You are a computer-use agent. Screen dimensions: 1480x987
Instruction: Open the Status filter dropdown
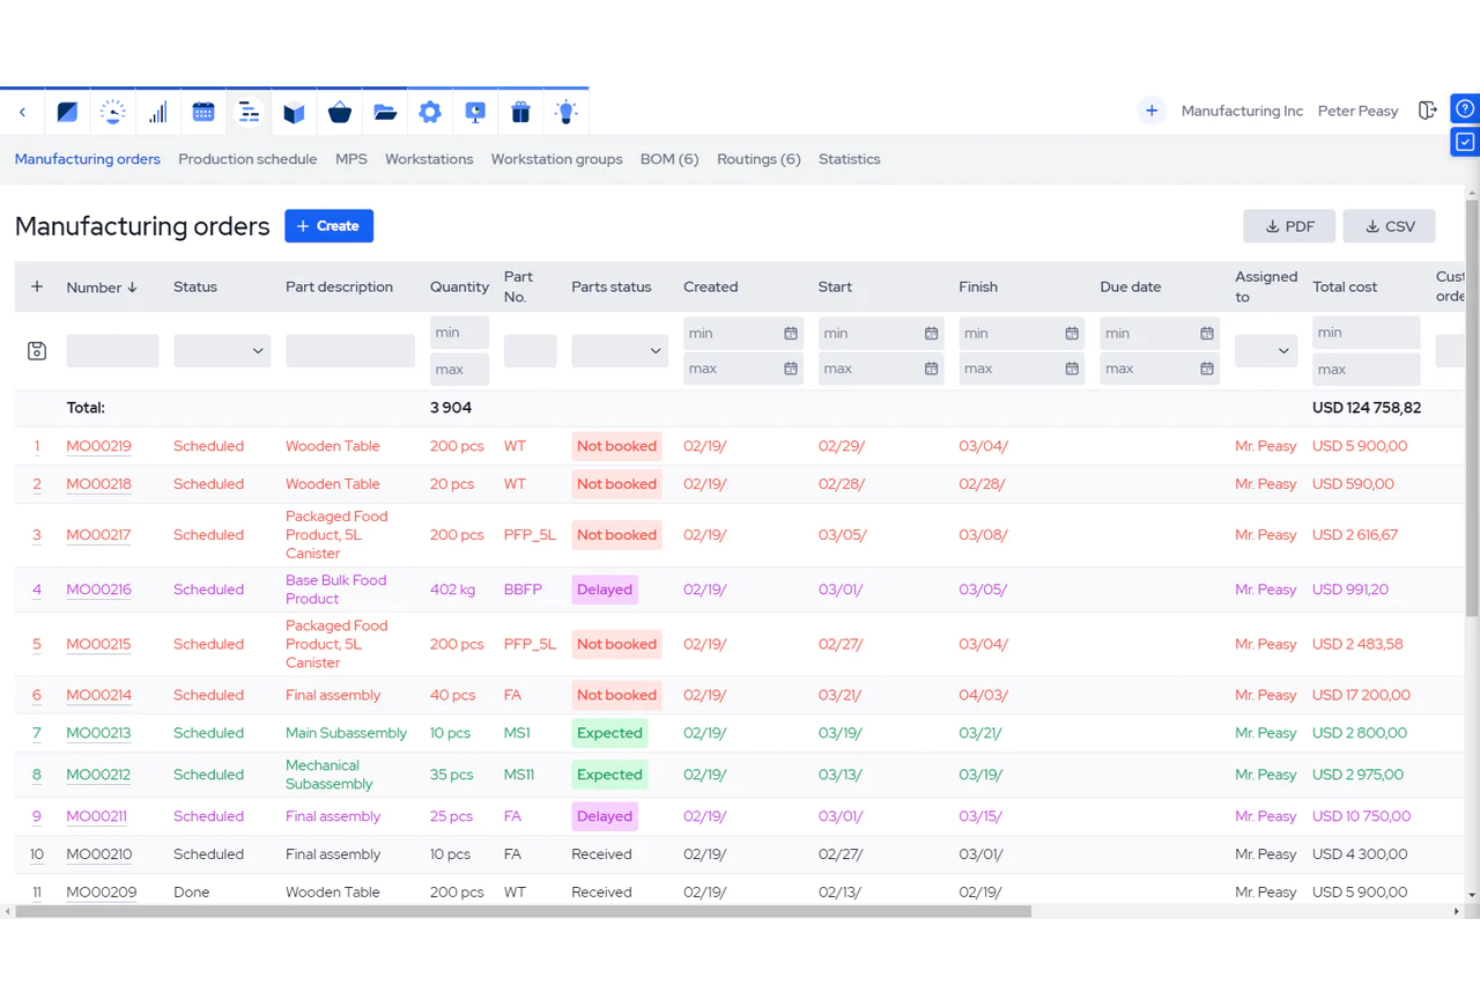221,350
